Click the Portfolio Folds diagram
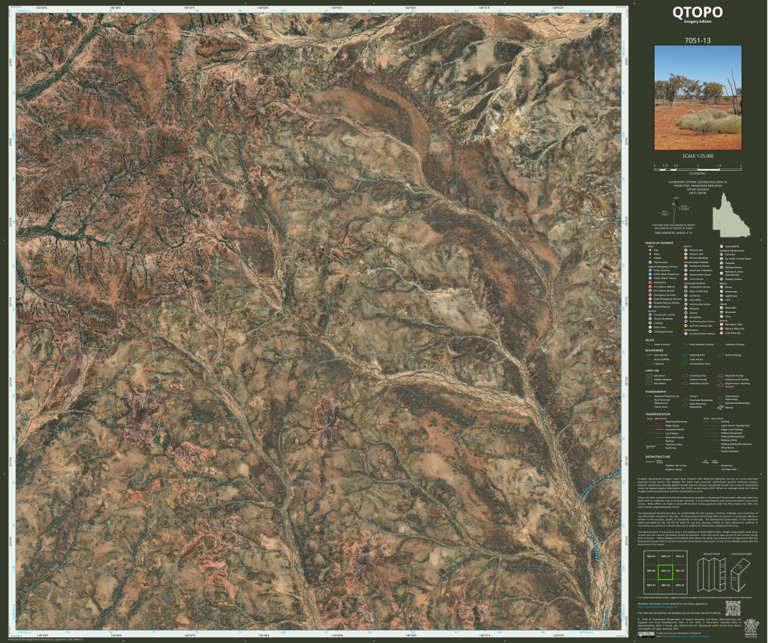Image resolution: width=768 pixels, height=643 pixels. (711, 575)
